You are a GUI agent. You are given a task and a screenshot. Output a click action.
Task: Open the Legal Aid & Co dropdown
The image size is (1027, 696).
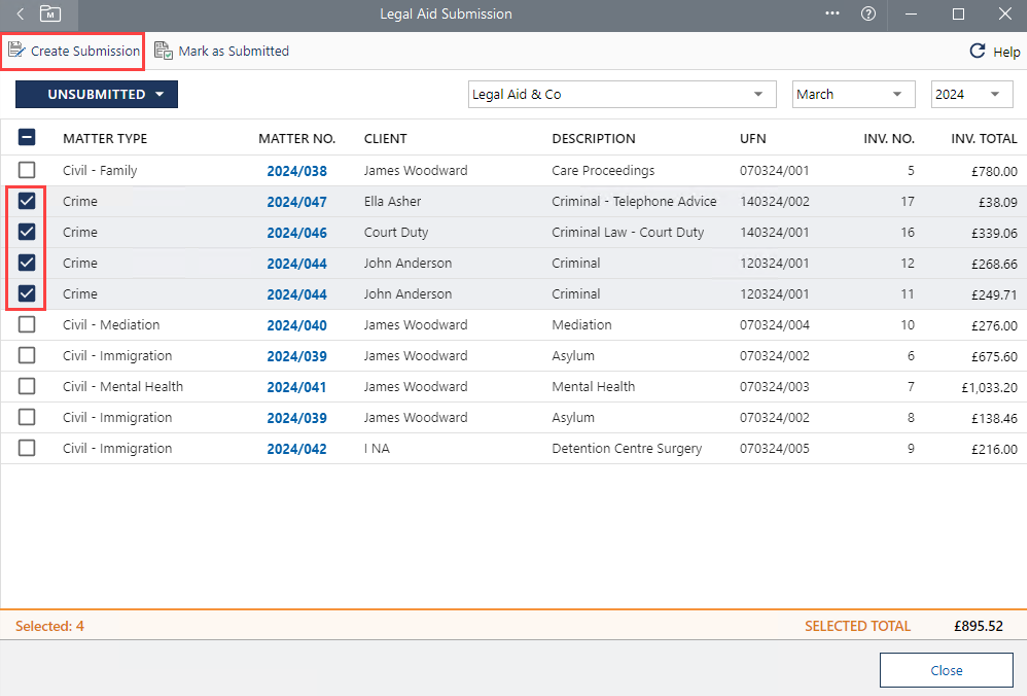click(x=622, y=94)
